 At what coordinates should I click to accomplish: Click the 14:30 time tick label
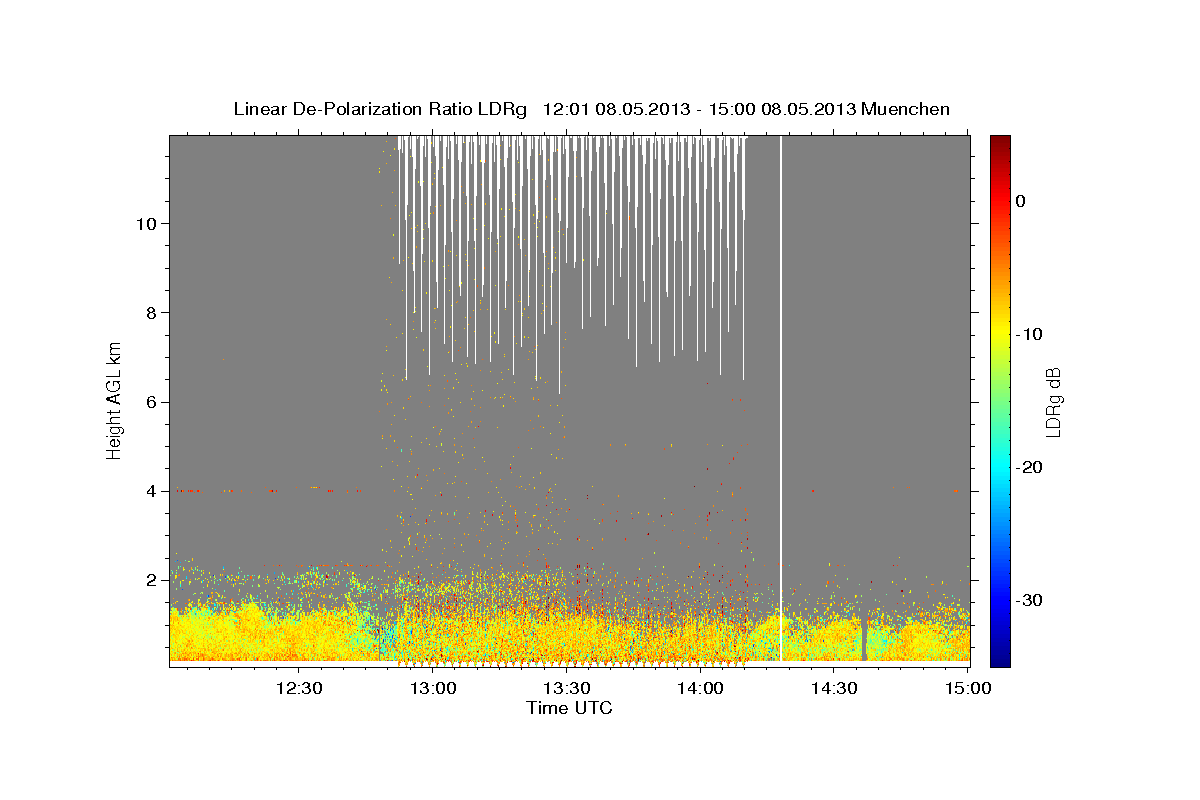[x=834, y=688]
